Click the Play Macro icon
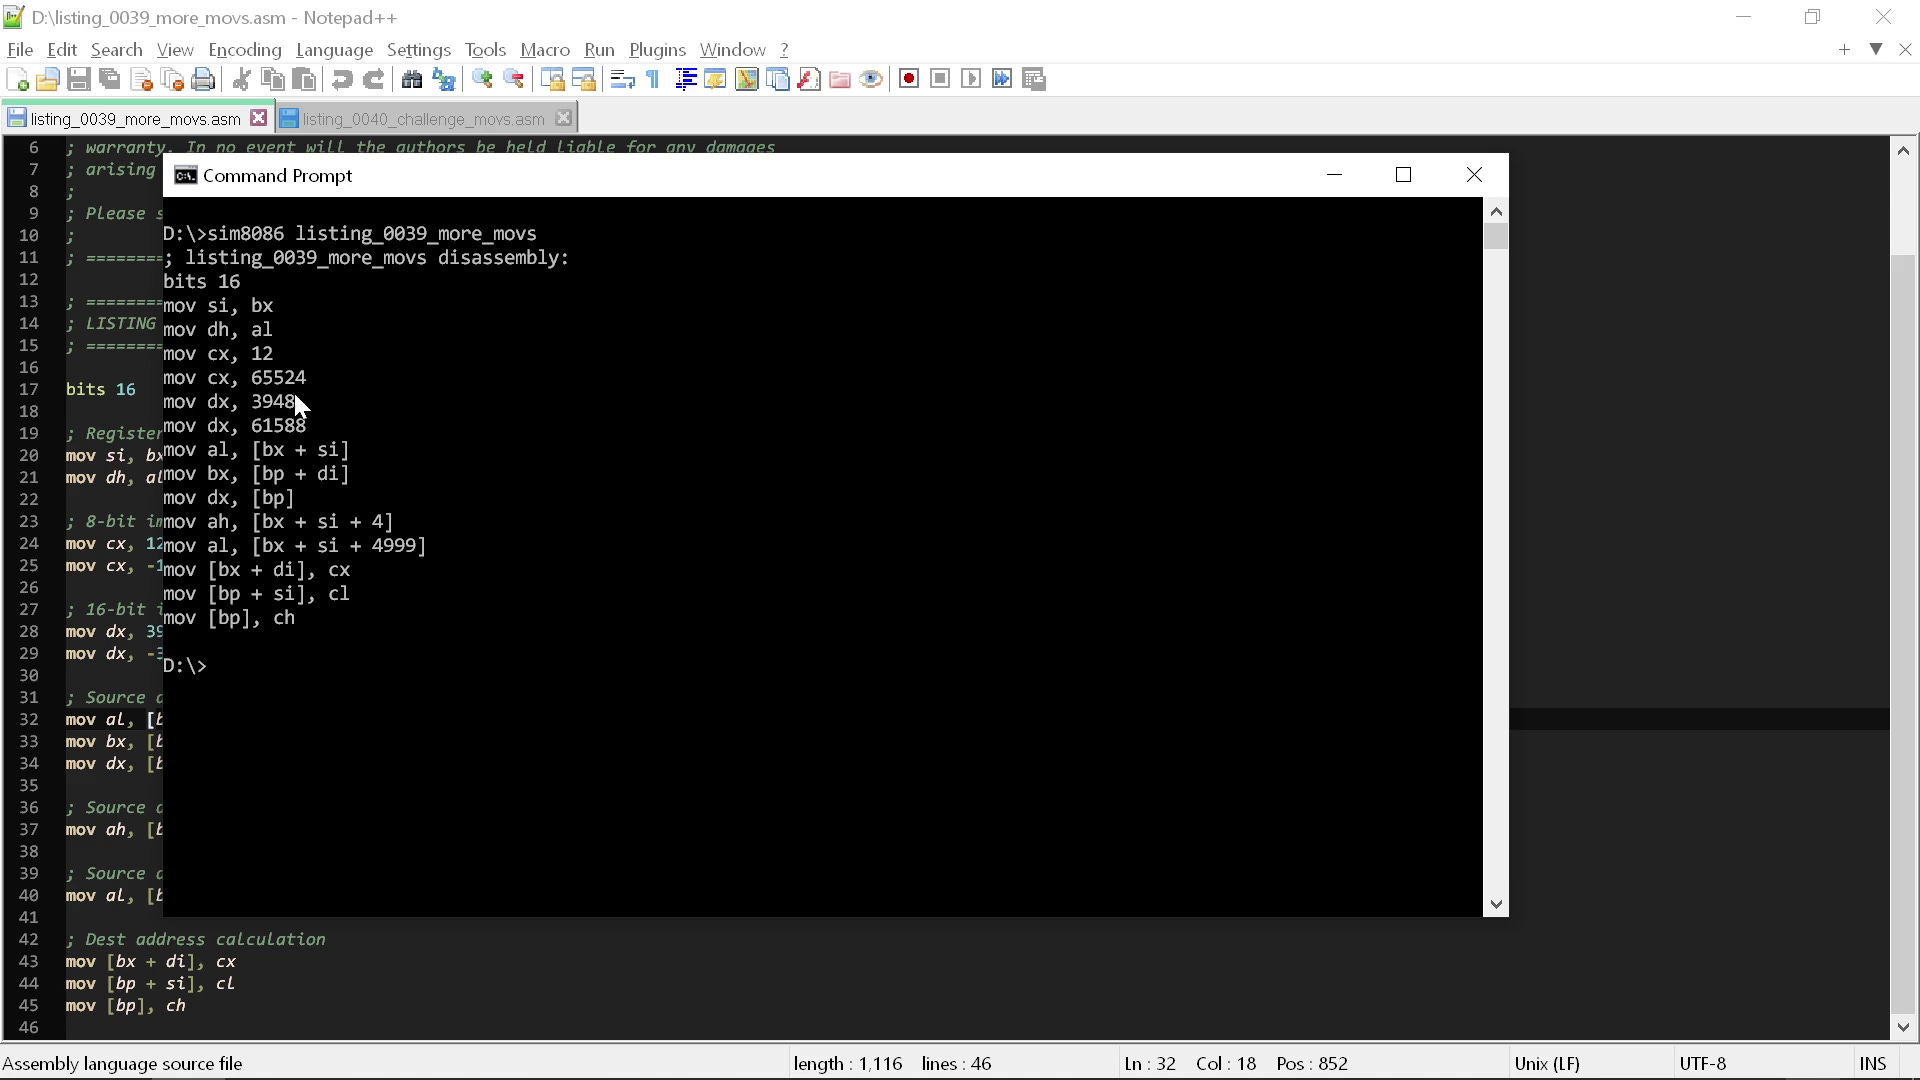 coord(970,79)
